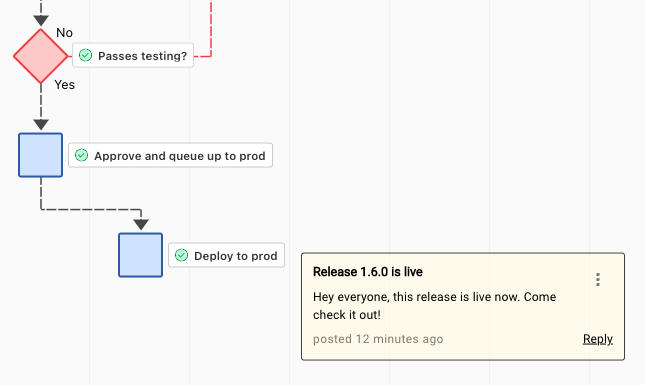
Task: Click the 'Yes' branch label below the diamond
Action: pos(65,85)
